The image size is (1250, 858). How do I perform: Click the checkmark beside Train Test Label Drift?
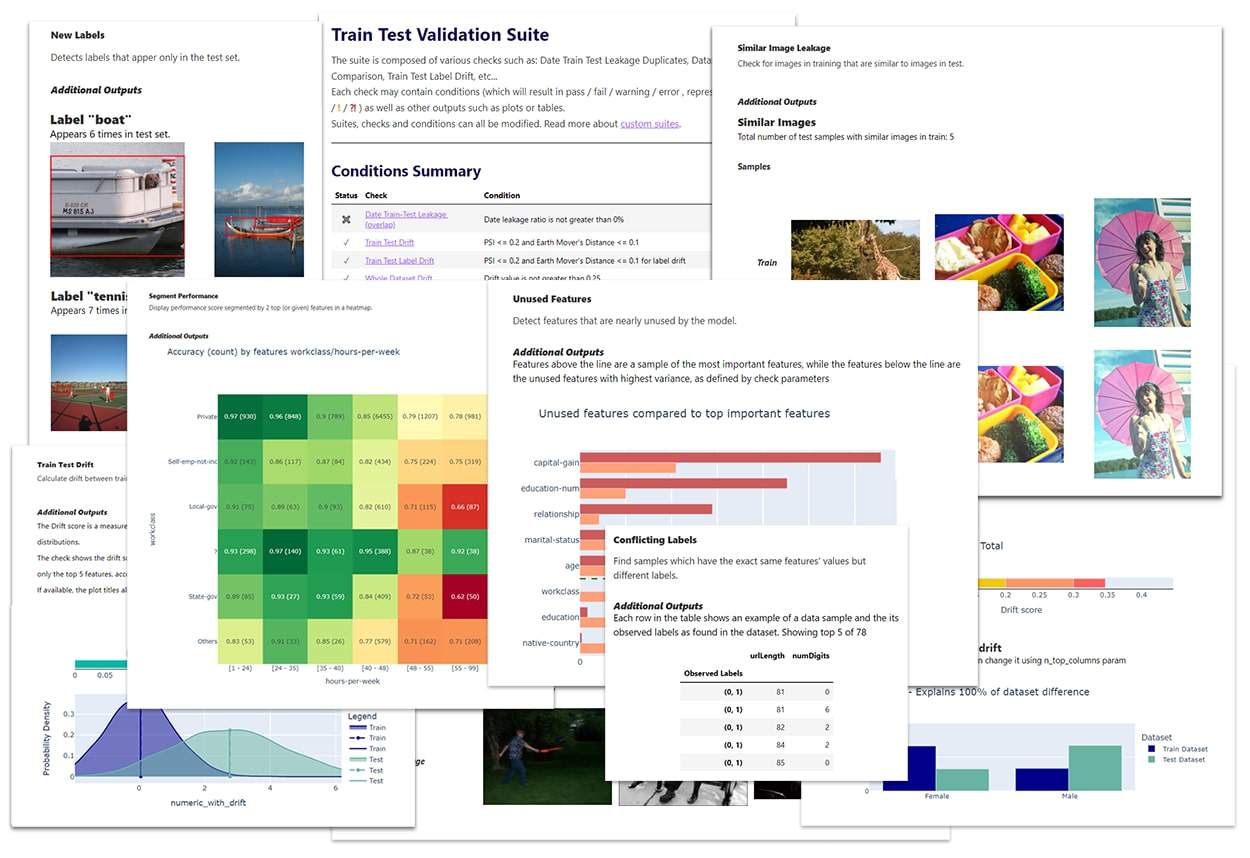point(346,260)
